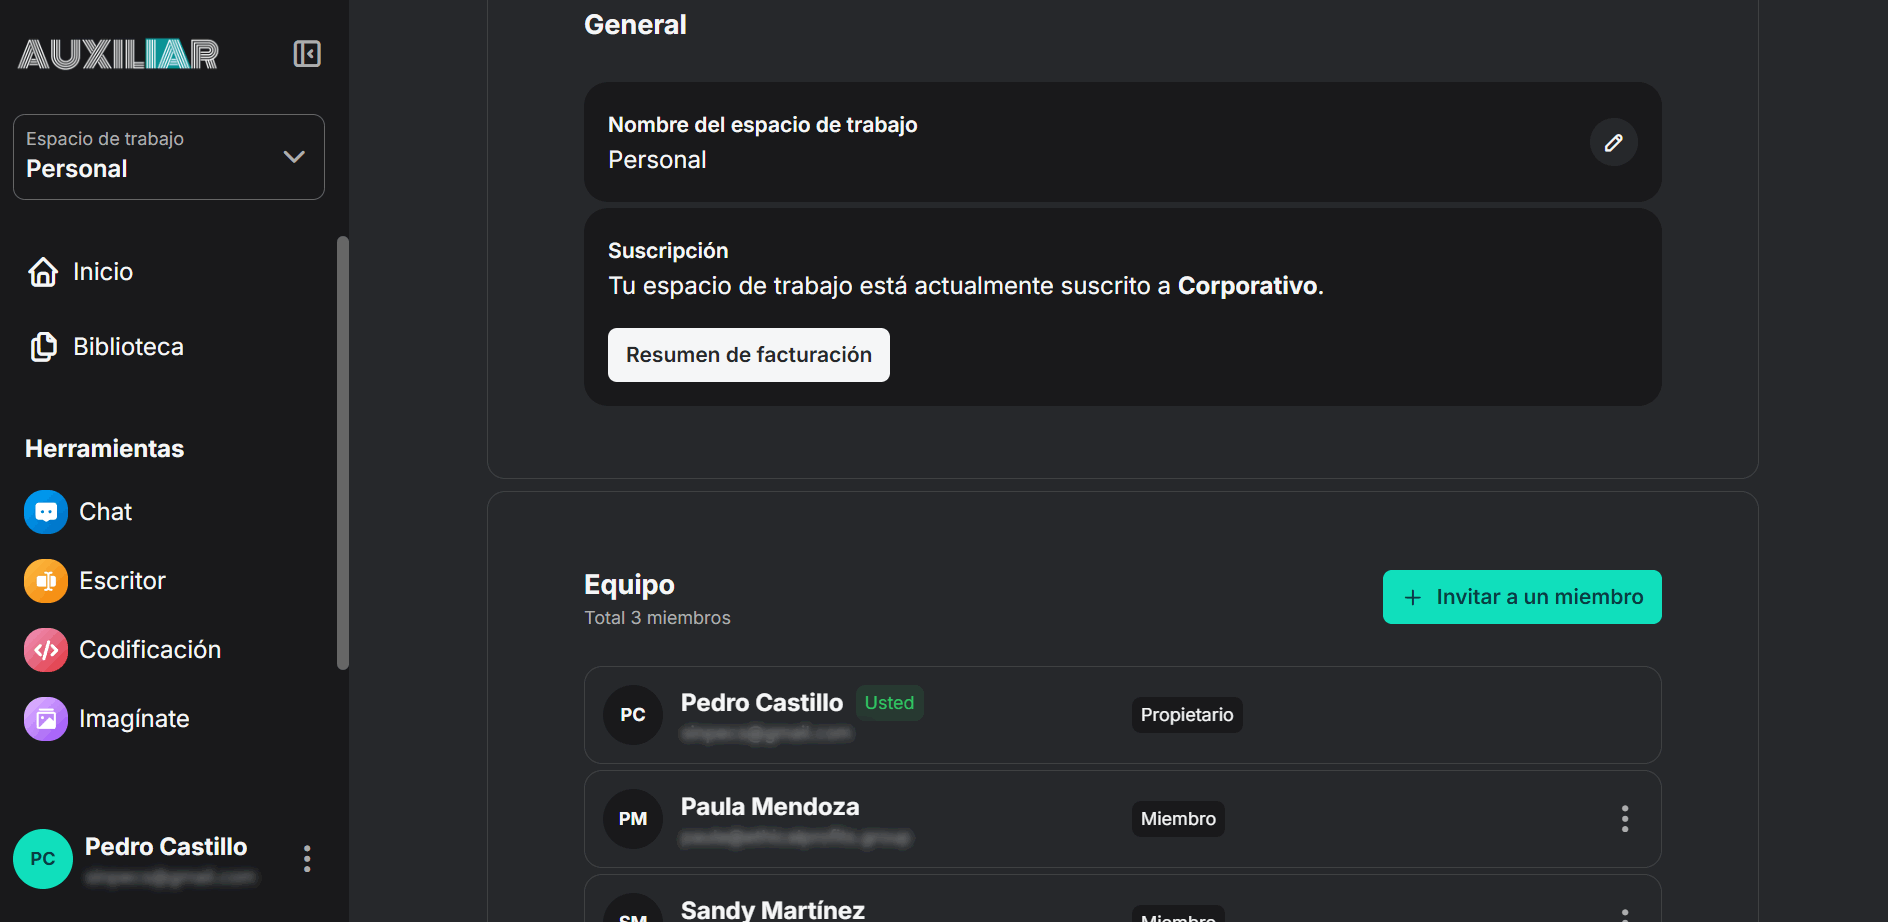Collapse the sidebar with the panel icon

click(x=307, y=54)
